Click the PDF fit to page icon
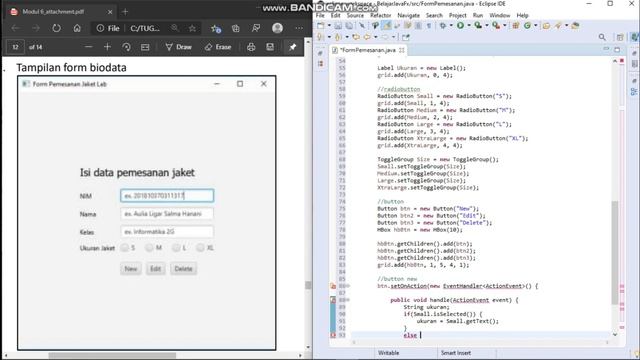 (145, 47)
